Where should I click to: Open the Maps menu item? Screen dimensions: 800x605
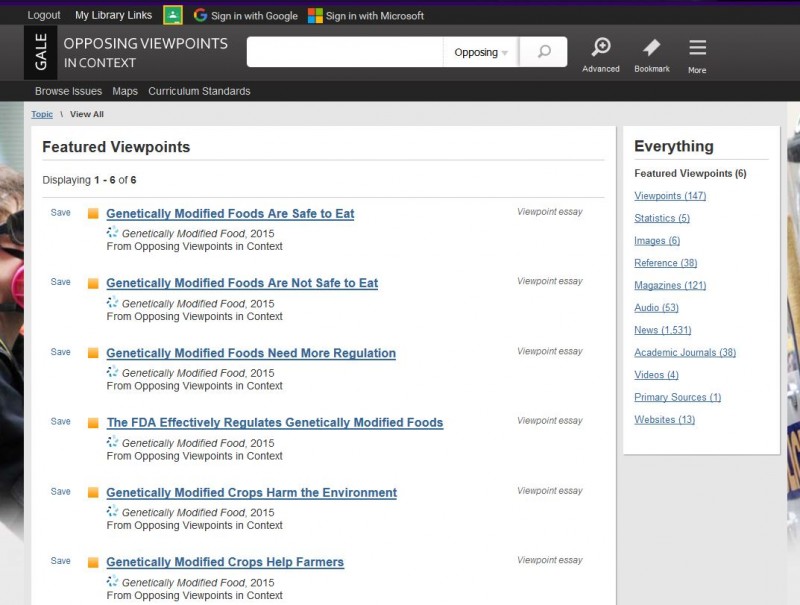pos(125,91)
